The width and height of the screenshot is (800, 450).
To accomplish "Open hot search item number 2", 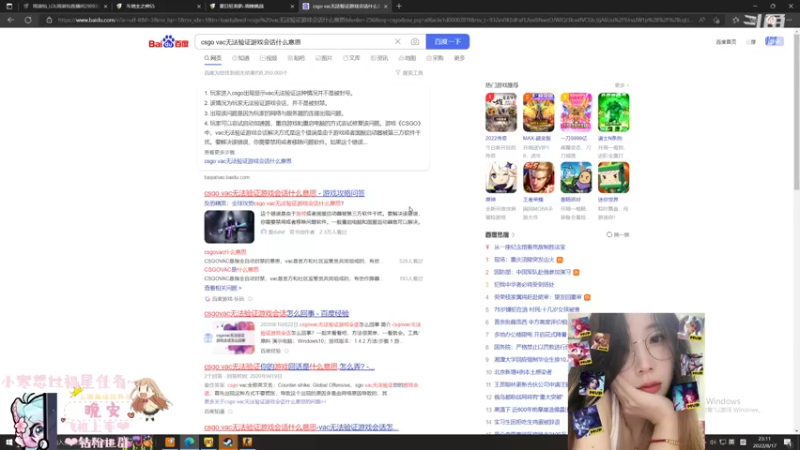I will [x=532, y=272].
